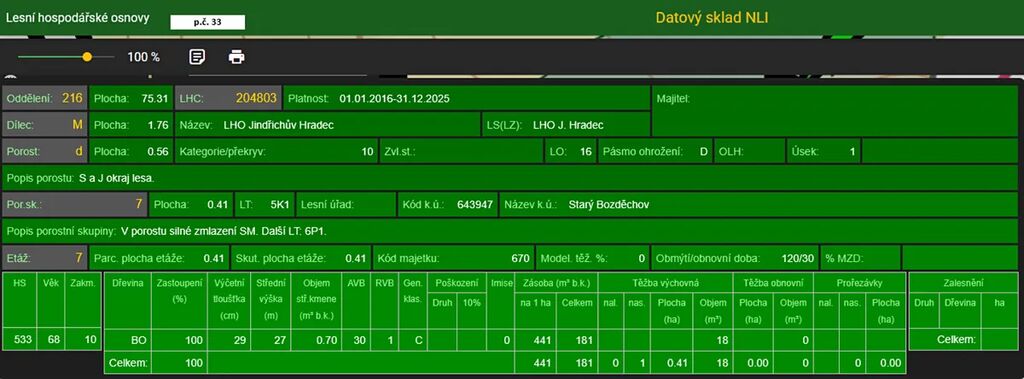1024x379 pixels.
Task: Click the LHC 204803 field
Action: (x=229, y=99)
